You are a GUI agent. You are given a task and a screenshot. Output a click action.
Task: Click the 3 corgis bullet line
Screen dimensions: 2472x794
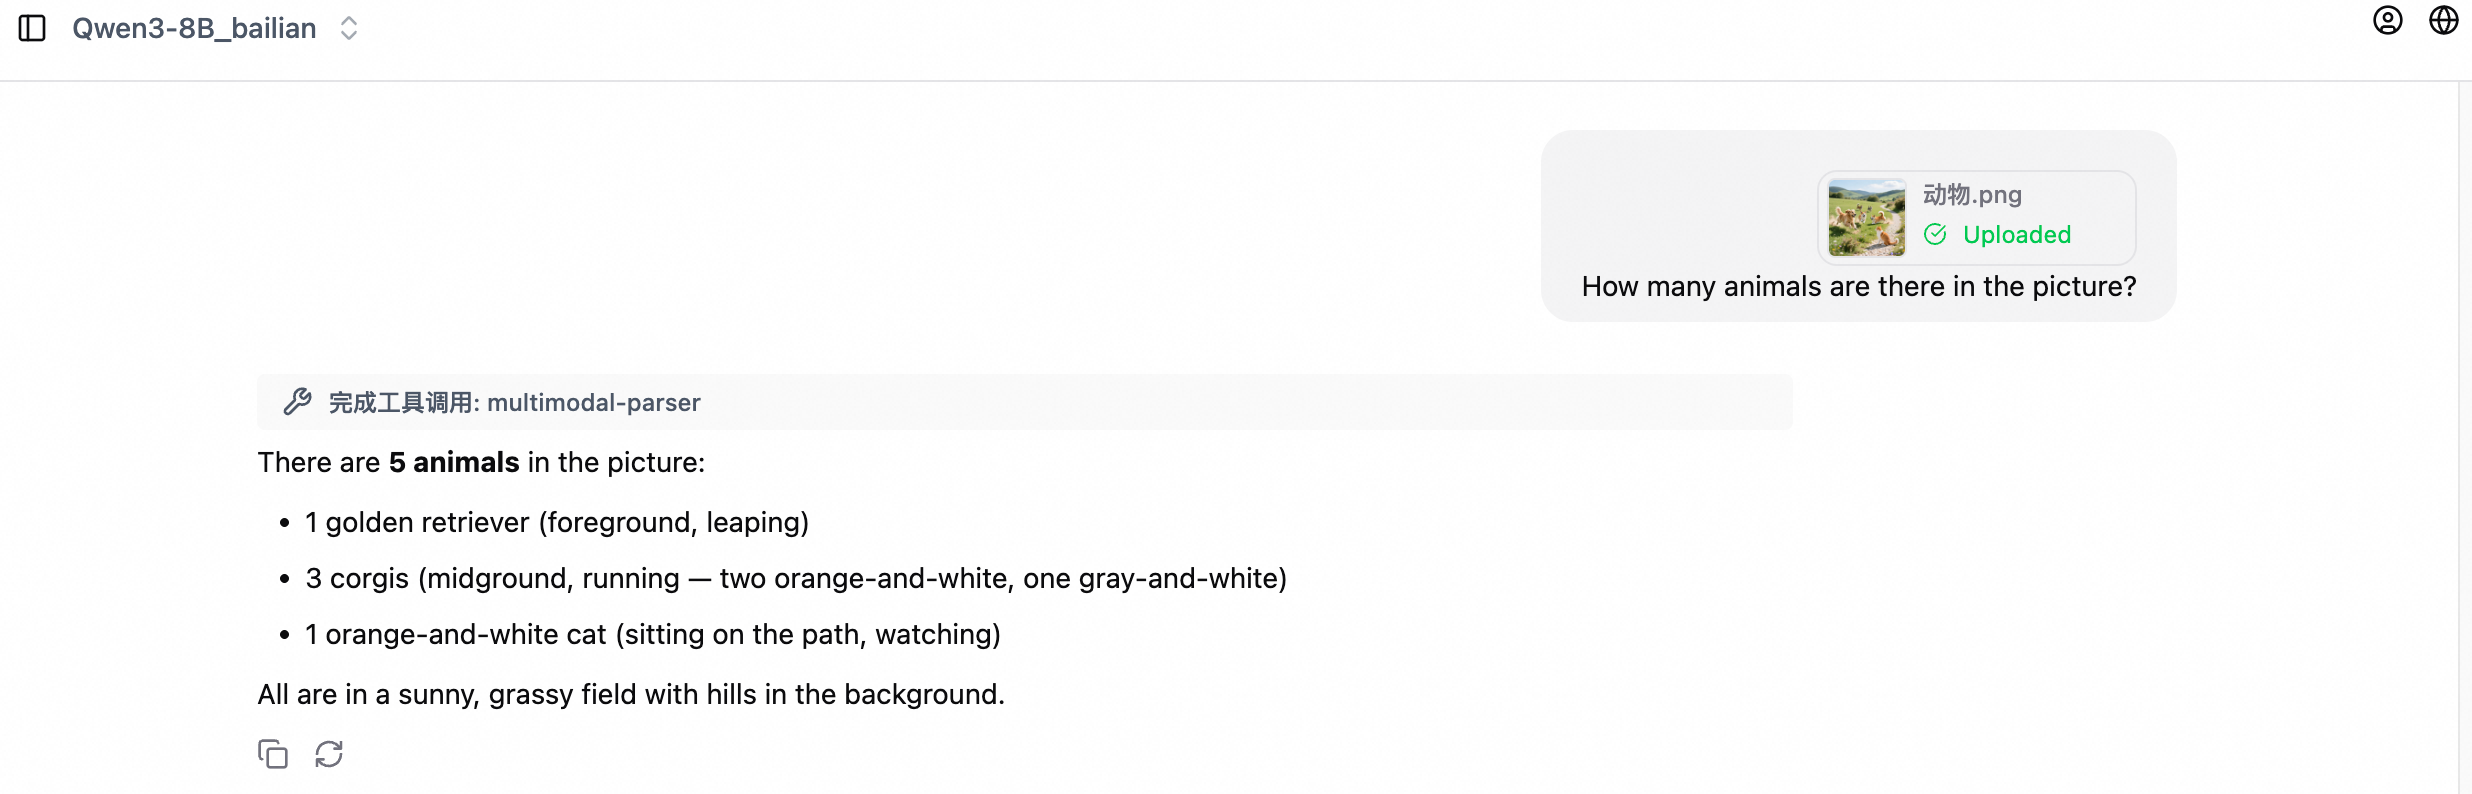796,579
